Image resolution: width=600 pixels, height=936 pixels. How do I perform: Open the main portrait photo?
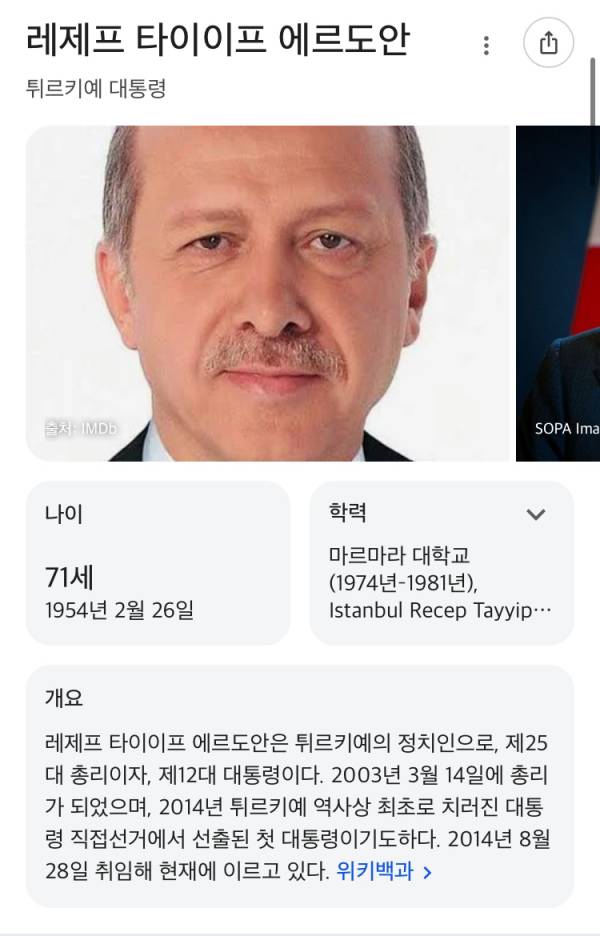267,293
